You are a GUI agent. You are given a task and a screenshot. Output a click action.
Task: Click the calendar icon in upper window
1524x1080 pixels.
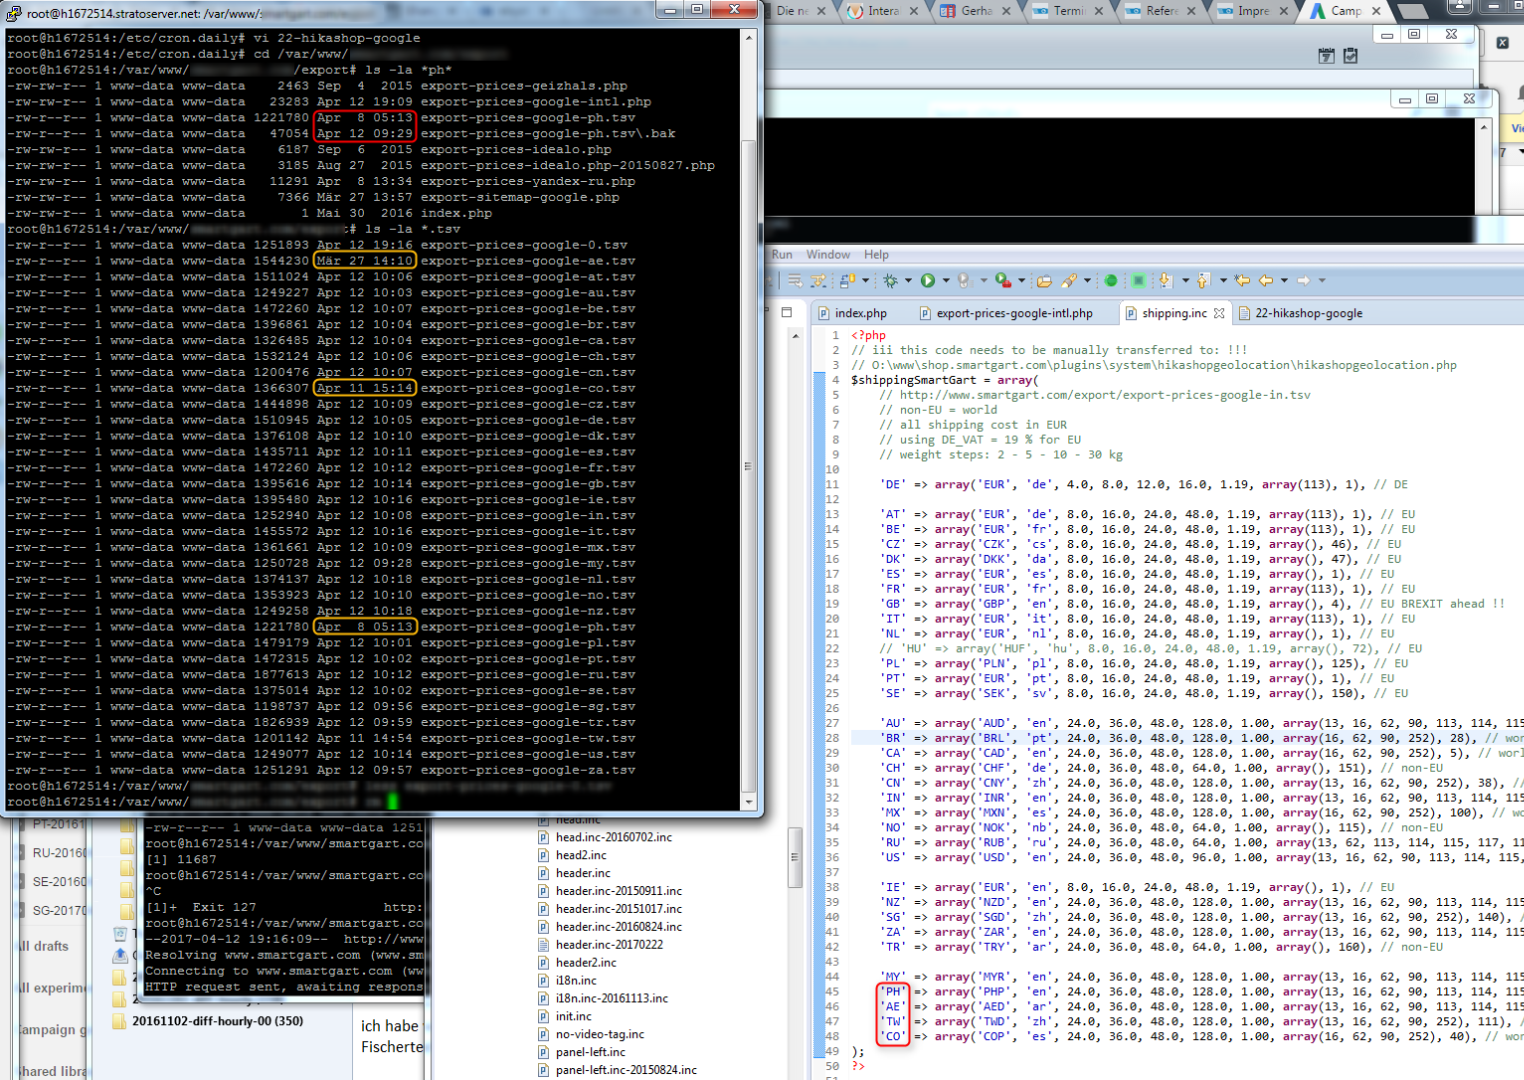pyautogui.click(x=1327, y=56)
